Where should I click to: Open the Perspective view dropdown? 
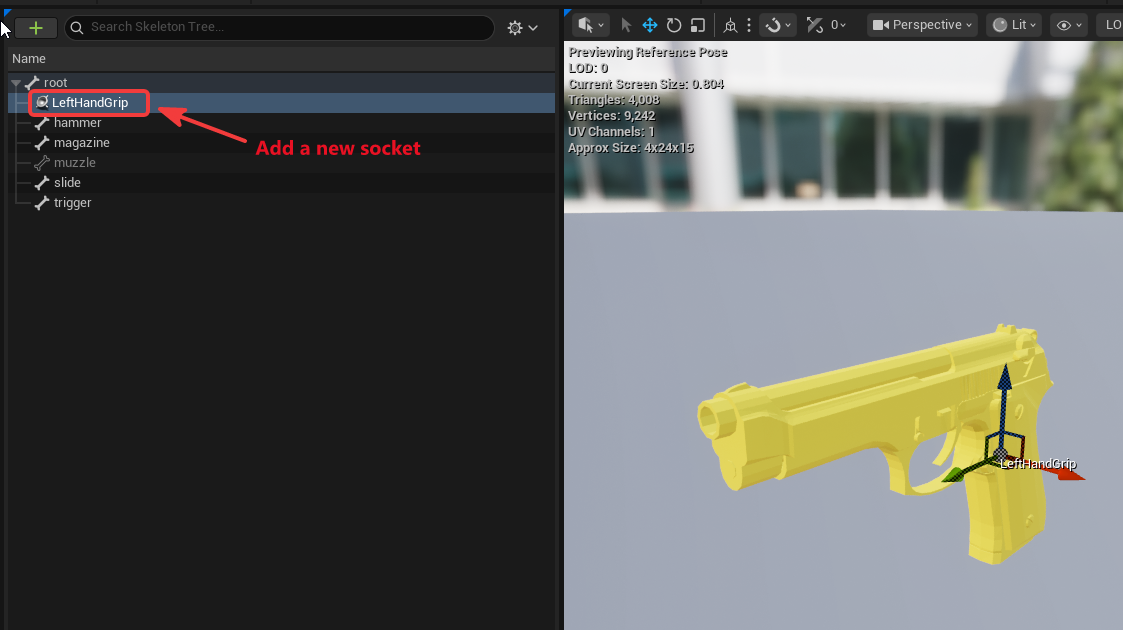[922, 25]
